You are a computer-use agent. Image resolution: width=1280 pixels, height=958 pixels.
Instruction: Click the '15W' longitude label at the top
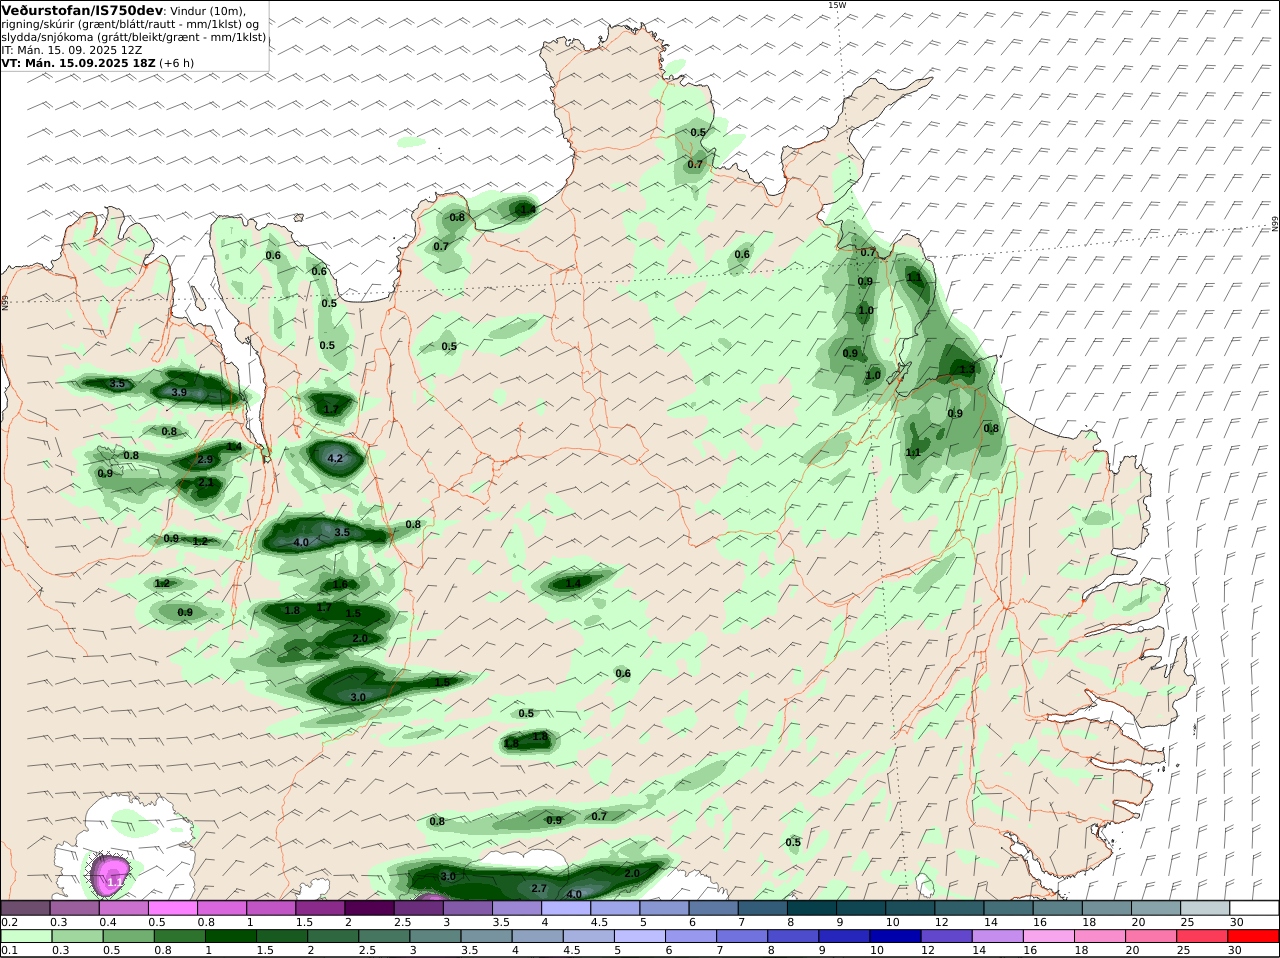[837, 5]
